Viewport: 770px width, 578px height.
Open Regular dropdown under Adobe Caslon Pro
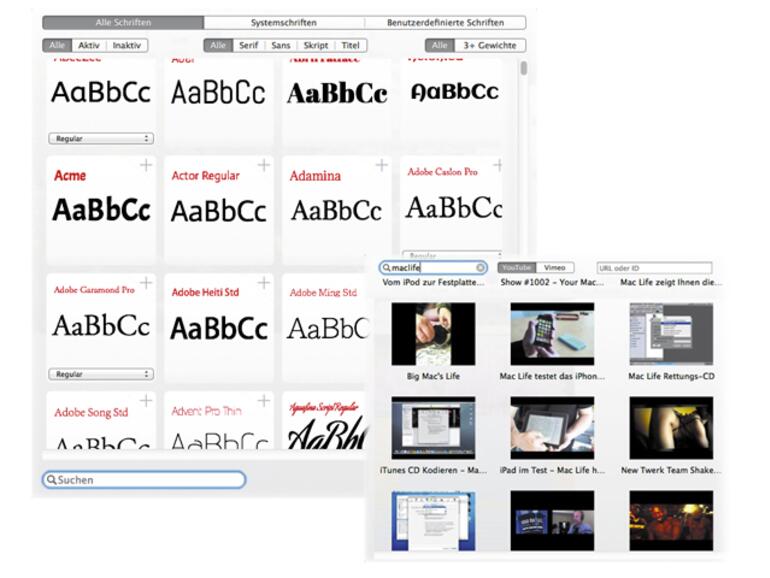point(452,255)
